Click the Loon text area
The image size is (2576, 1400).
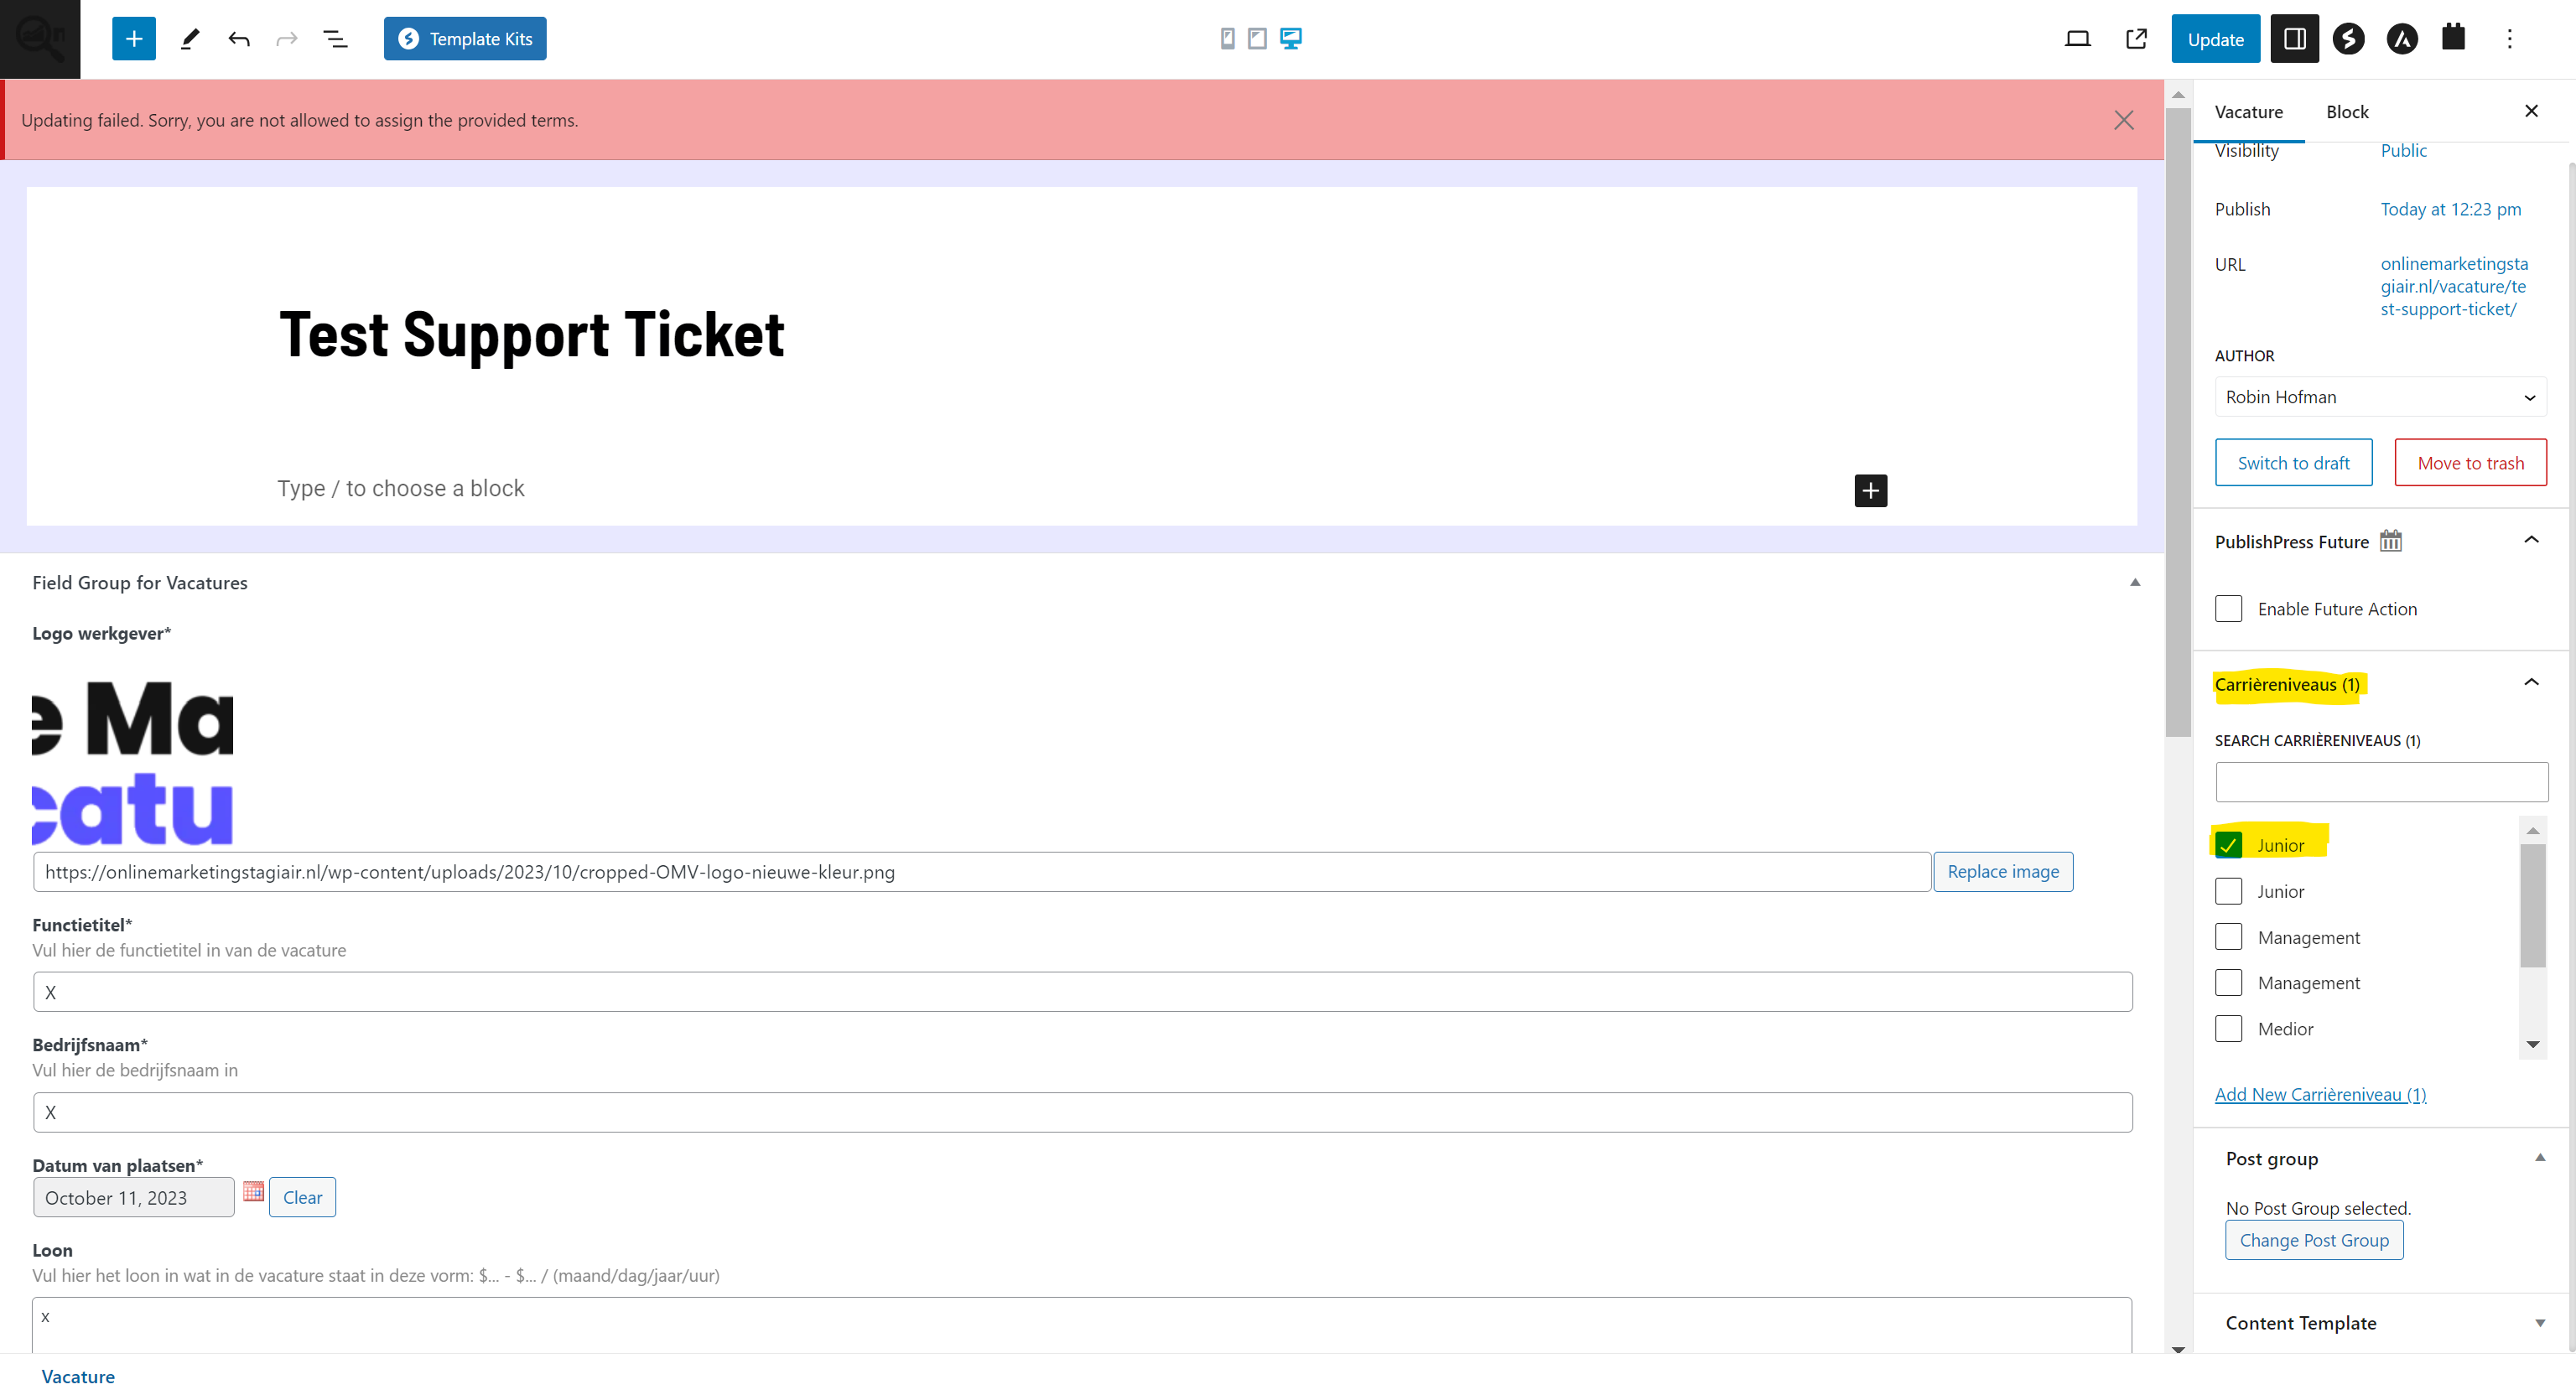[x=1082, y=1326]
